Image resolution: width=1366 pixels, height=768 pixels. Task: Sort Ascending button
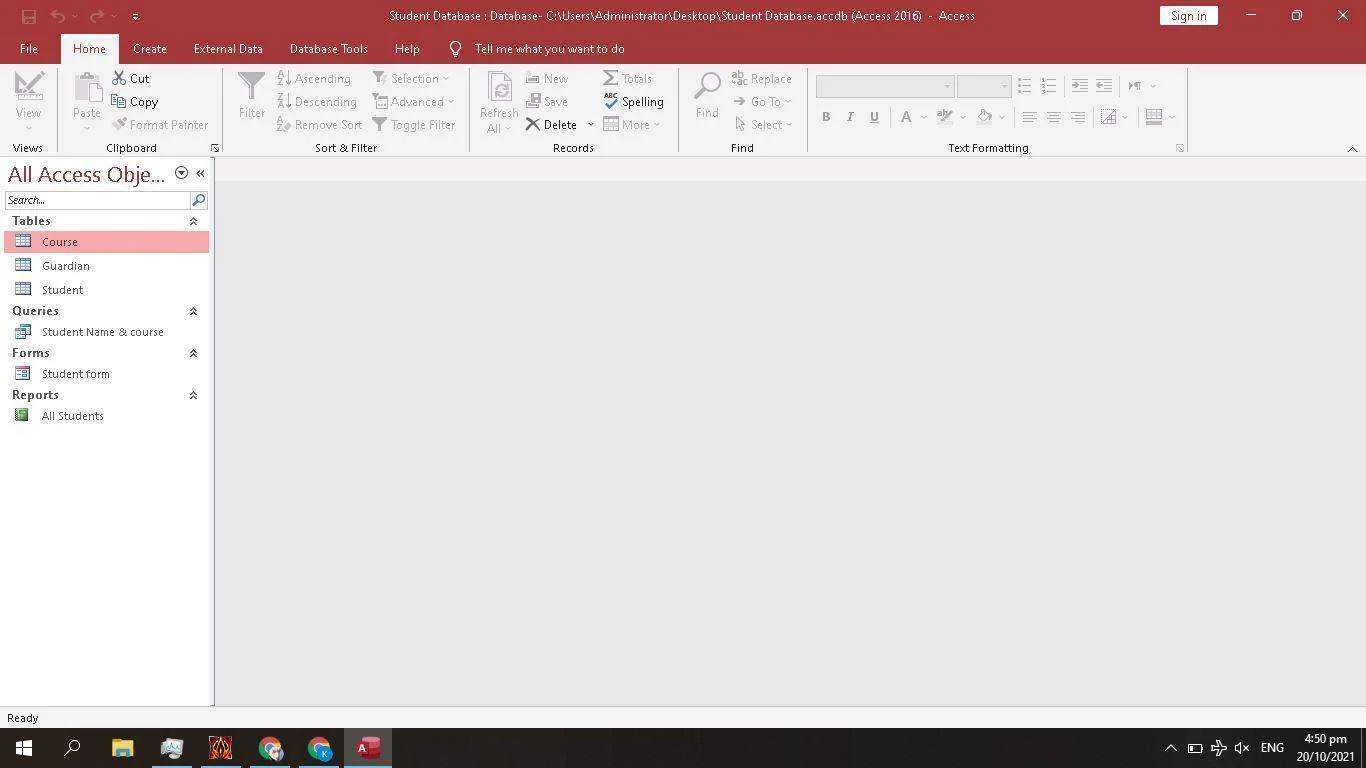(313, 78)
